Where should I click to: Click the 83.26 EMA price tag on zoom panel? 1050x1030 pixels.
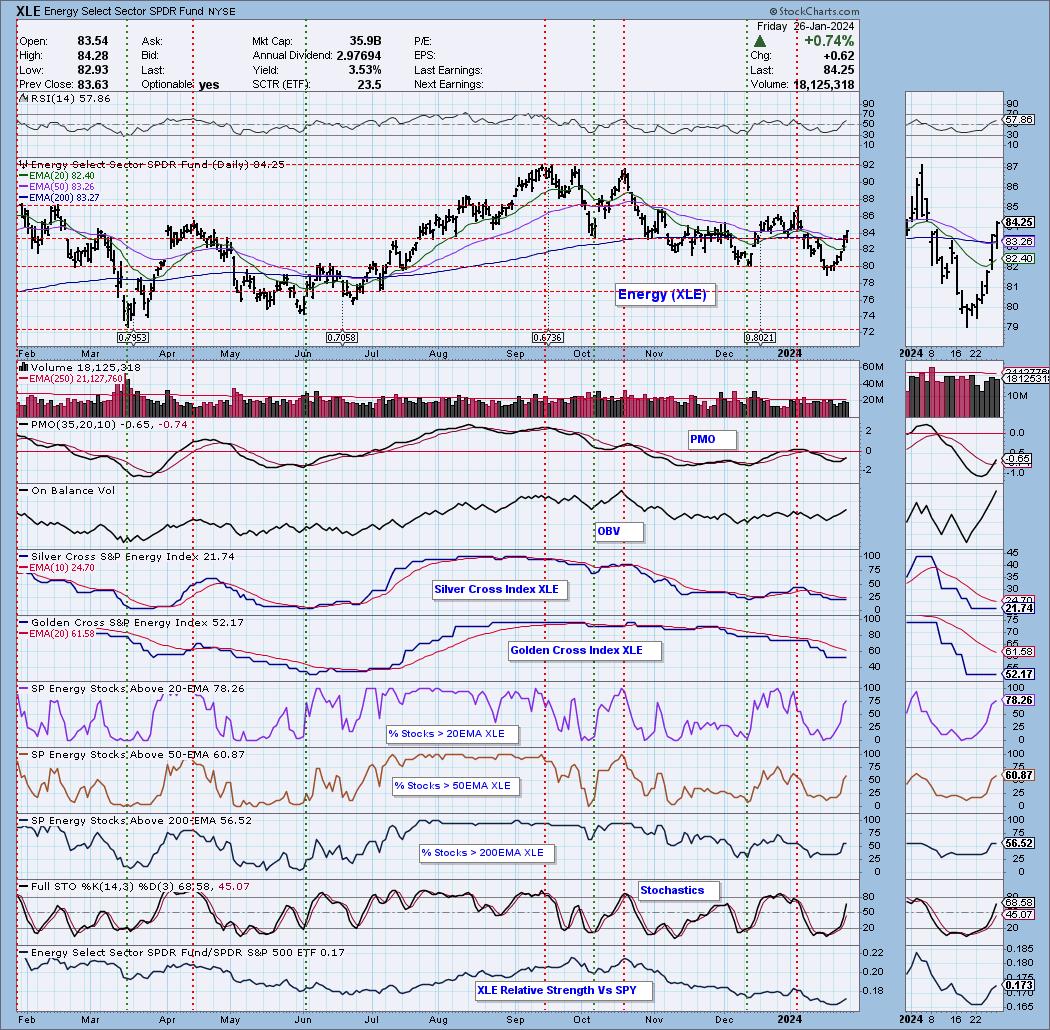tap(1019, 241)
